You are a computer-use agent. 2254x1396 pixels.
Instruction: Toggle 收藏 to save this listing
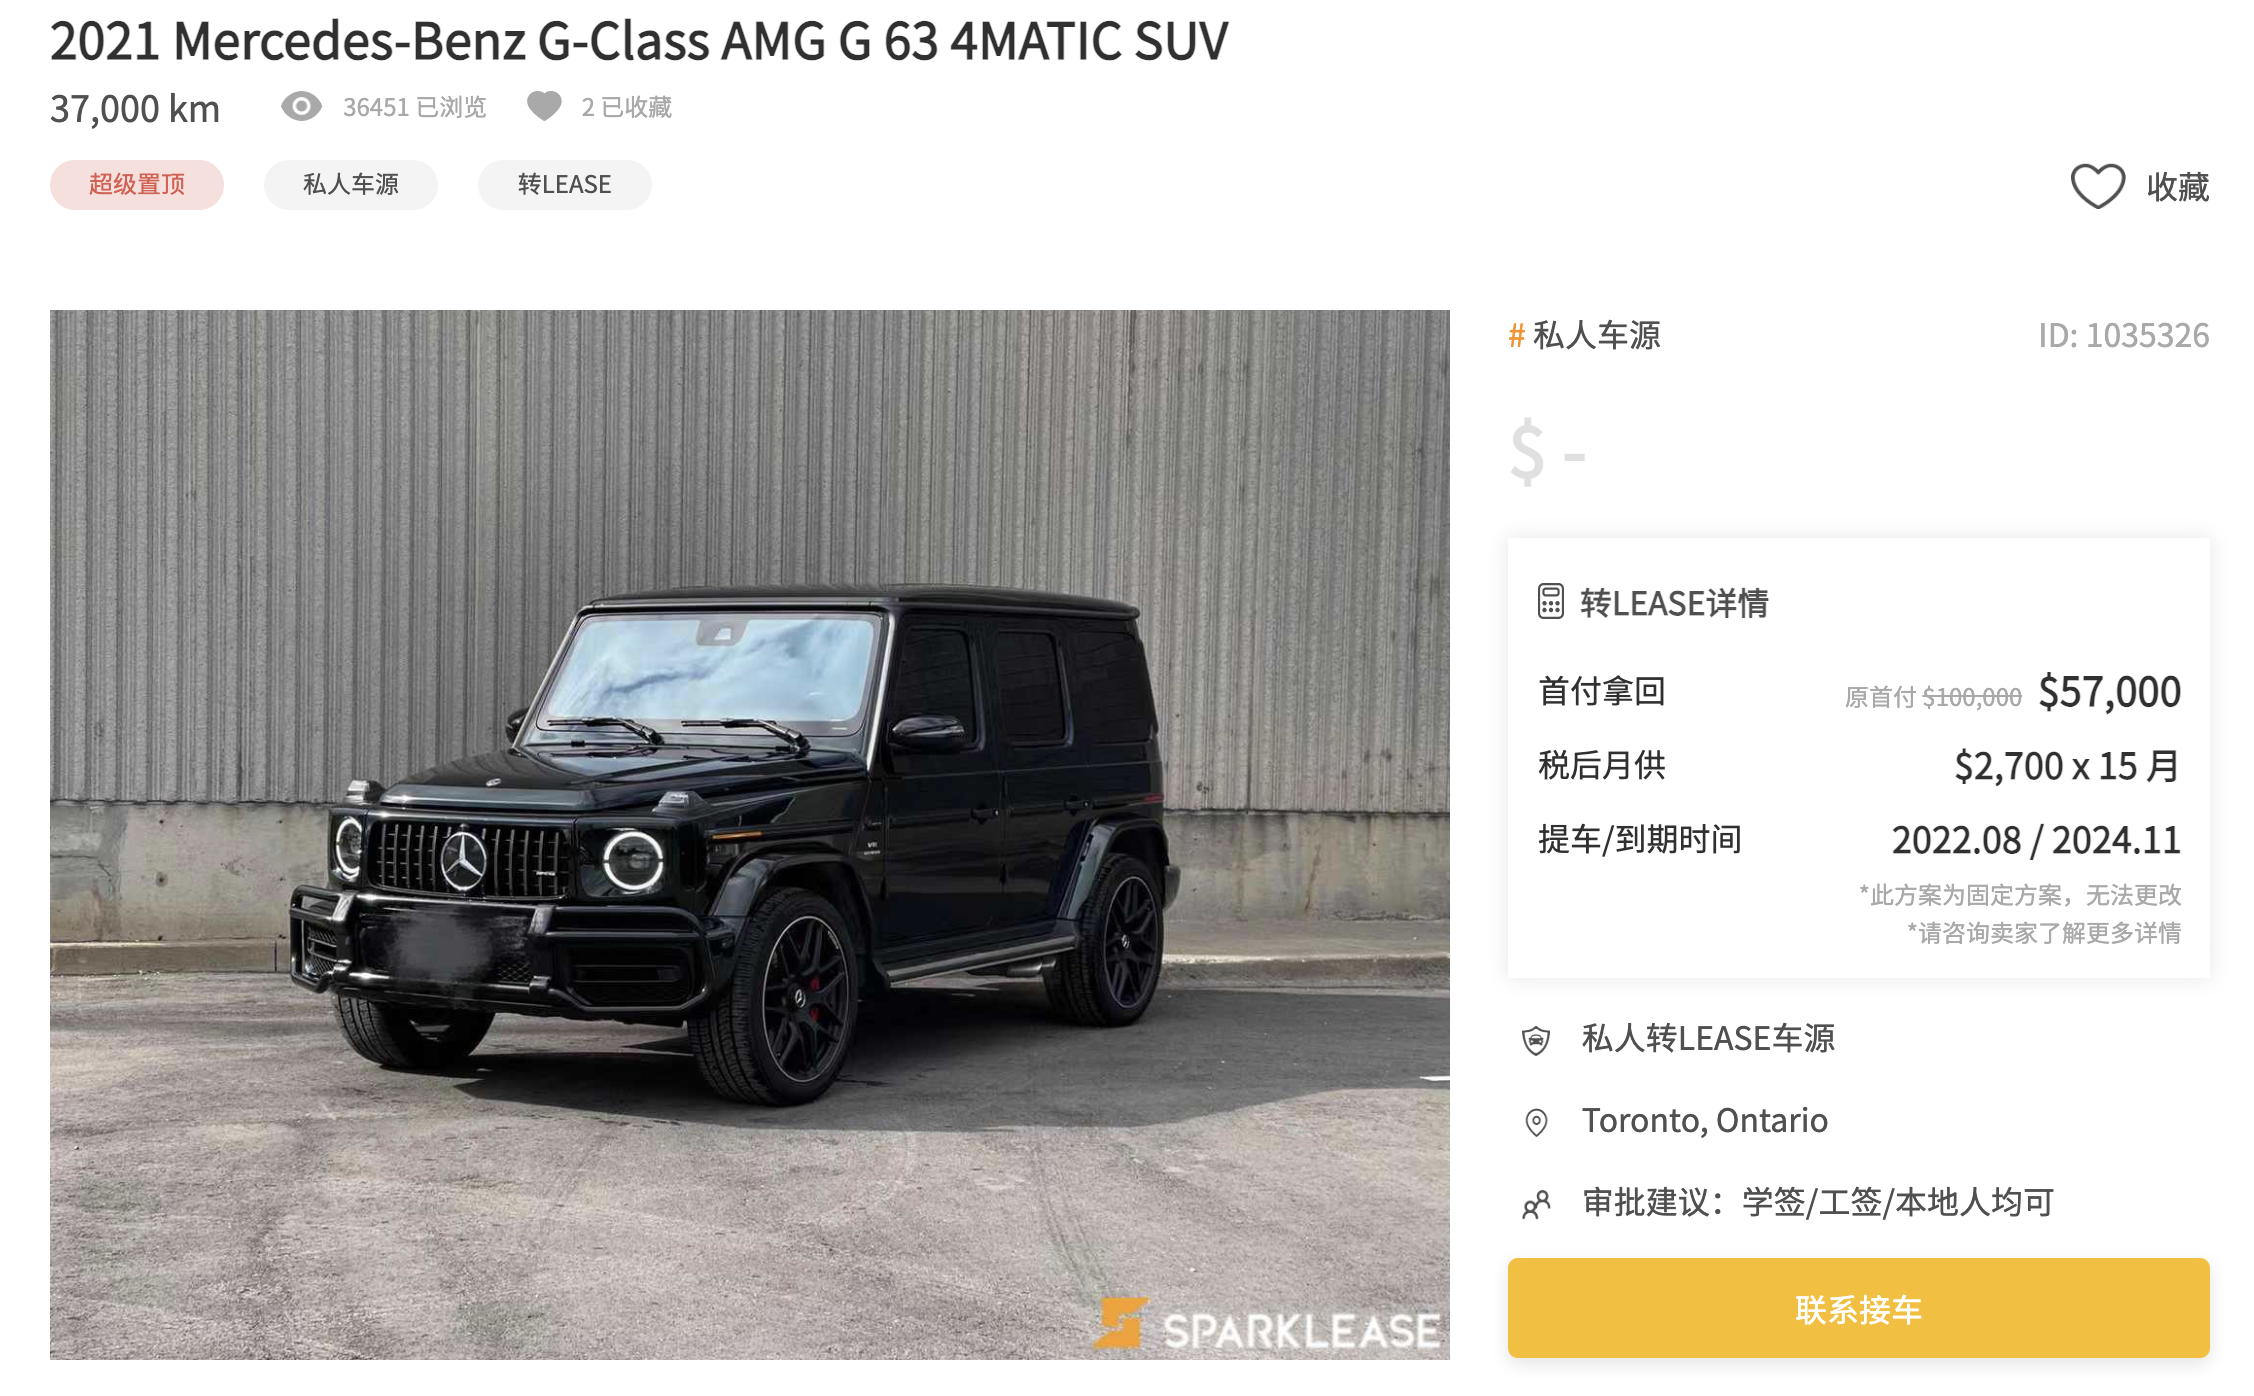2140,186
